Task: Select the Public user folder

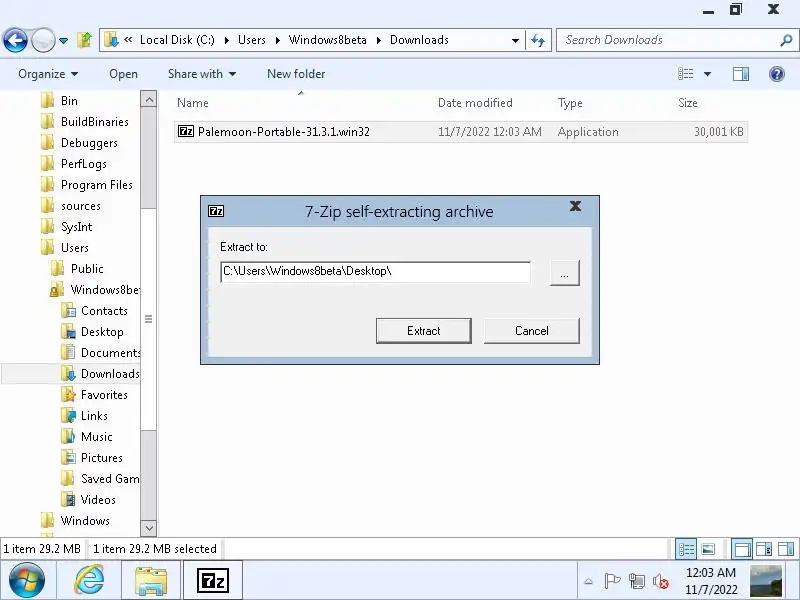Action: point(87,268)
